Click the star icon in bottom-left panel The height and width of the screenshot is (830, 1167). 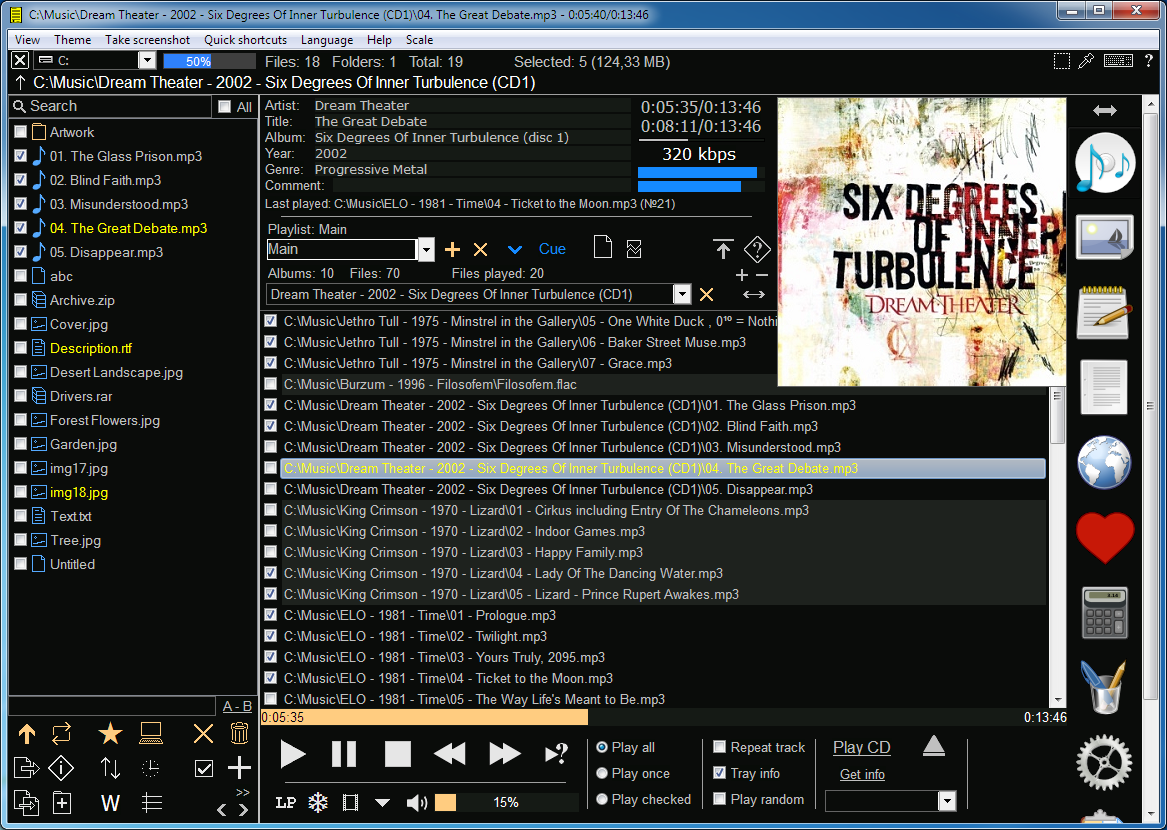(110, 734)
